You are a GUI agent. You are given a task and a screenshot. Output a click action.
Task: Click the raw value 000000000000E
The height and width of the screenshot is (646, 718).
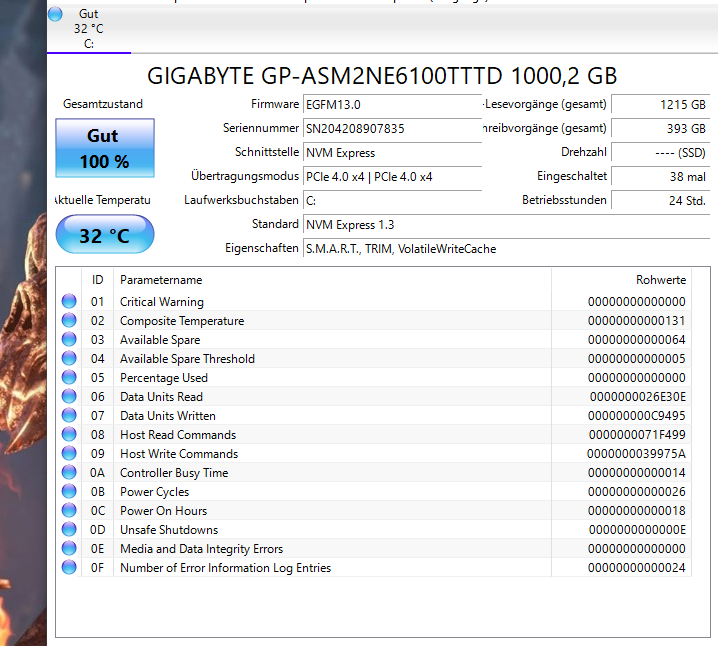[637, 530]
